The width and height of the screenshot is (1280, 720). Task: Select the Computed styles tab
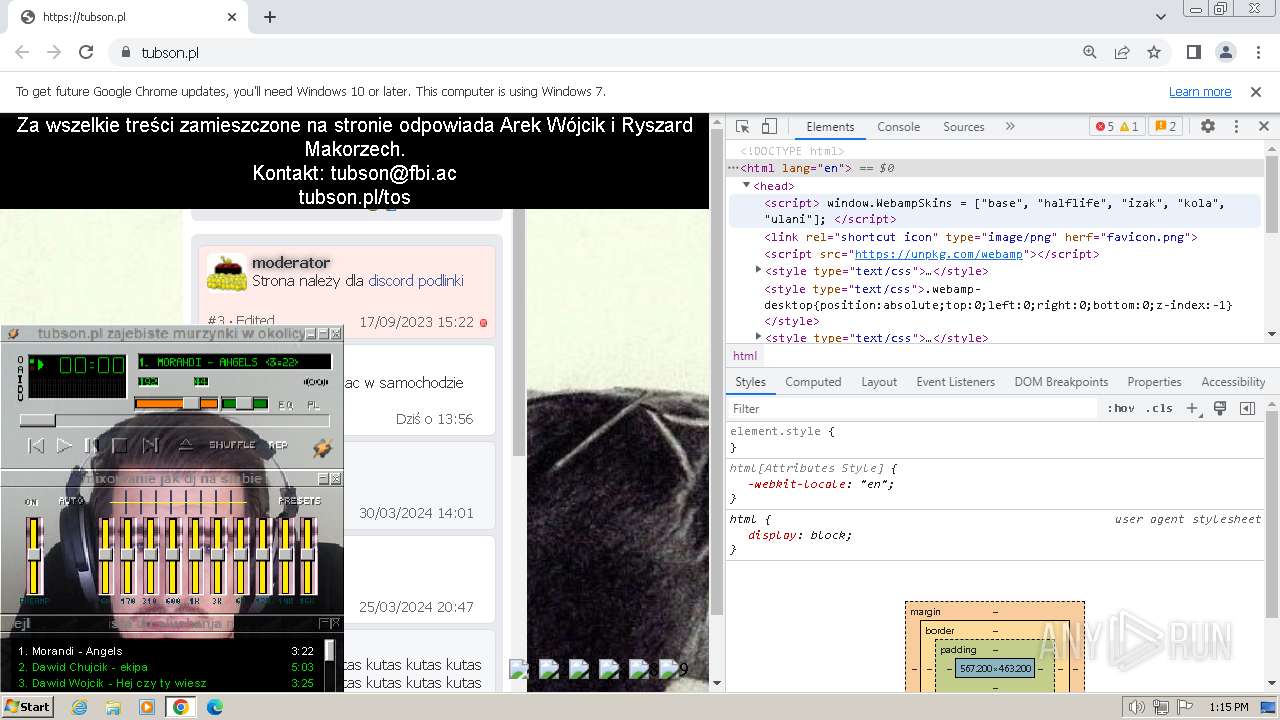click(813, 382)
